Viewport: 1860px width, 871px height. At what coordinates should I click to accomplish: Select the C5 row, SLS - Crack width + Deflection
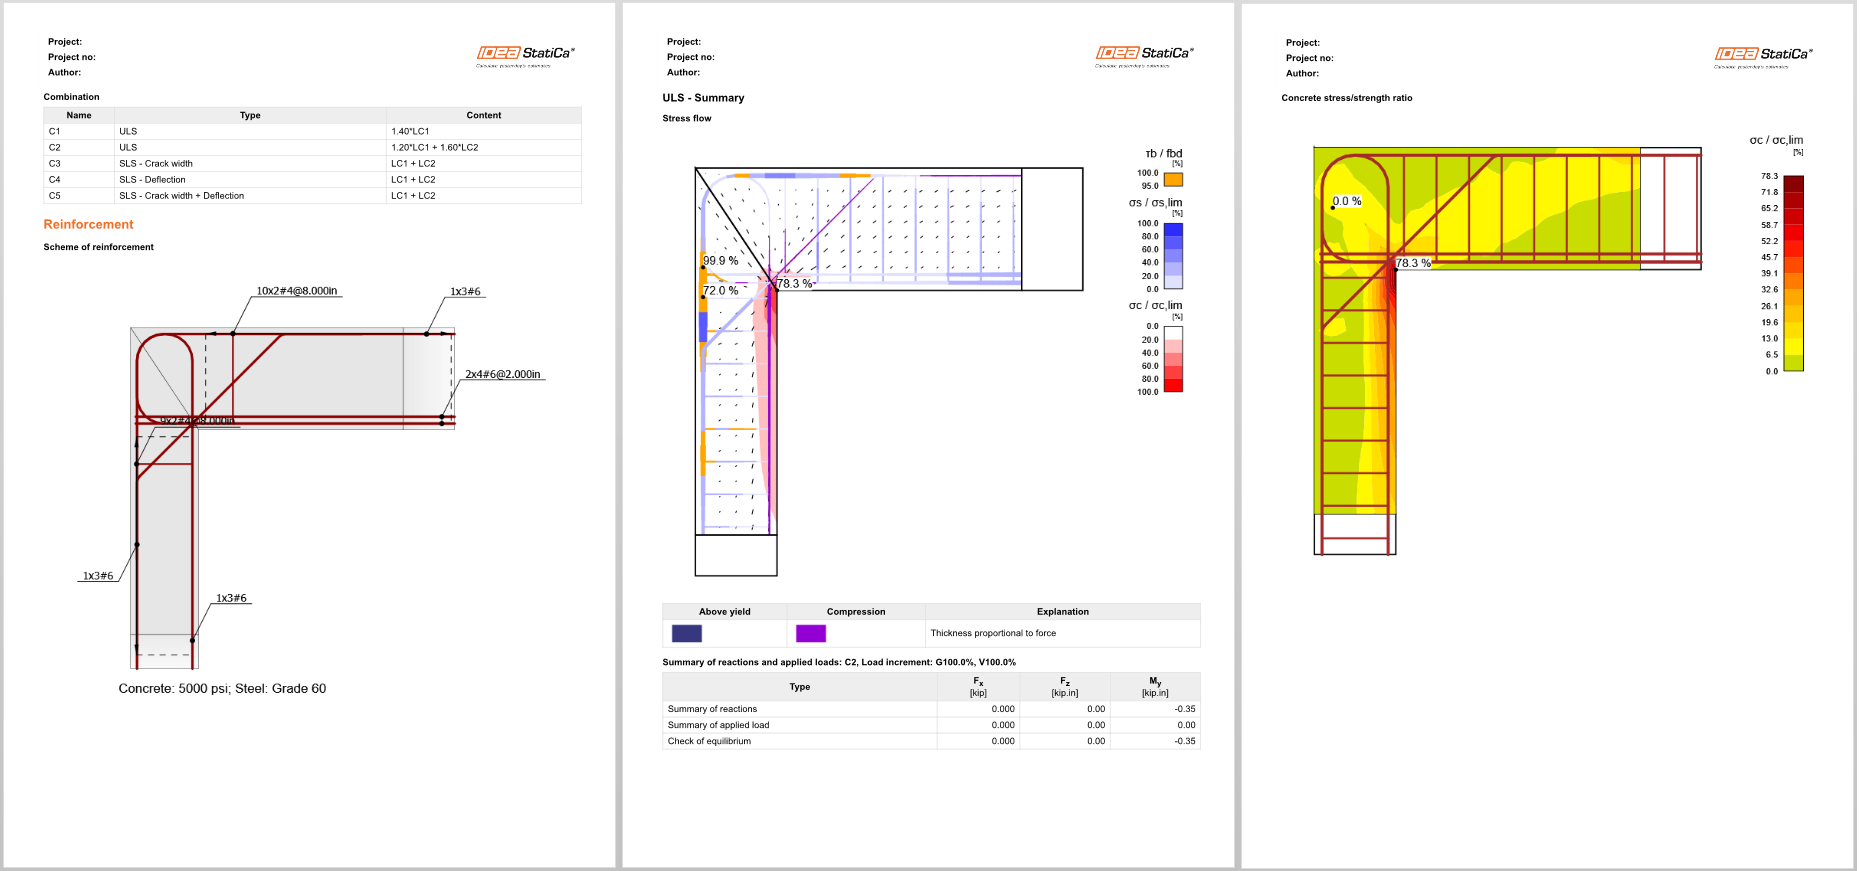click(x=312, y=196)
